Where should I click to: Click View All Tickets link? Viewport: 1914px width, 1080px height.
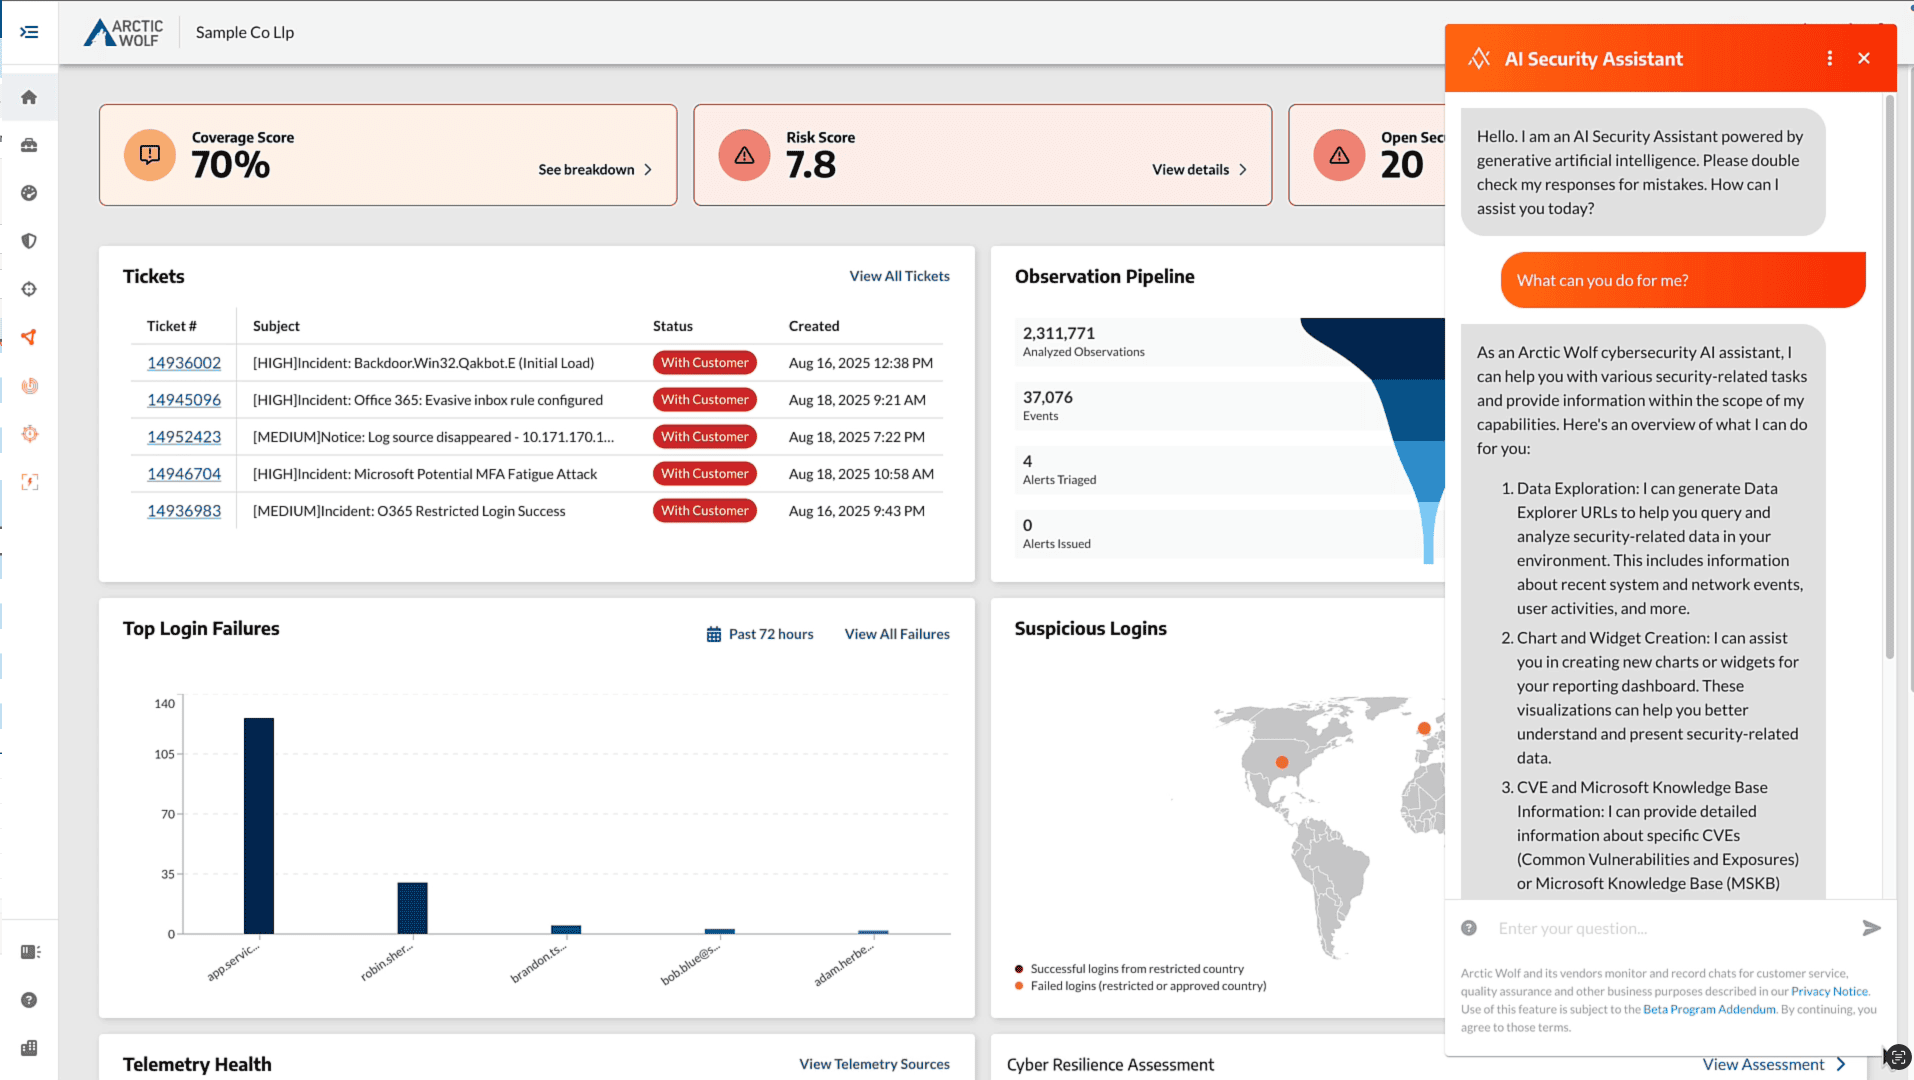pyautogui.click(x=899, y=276)
